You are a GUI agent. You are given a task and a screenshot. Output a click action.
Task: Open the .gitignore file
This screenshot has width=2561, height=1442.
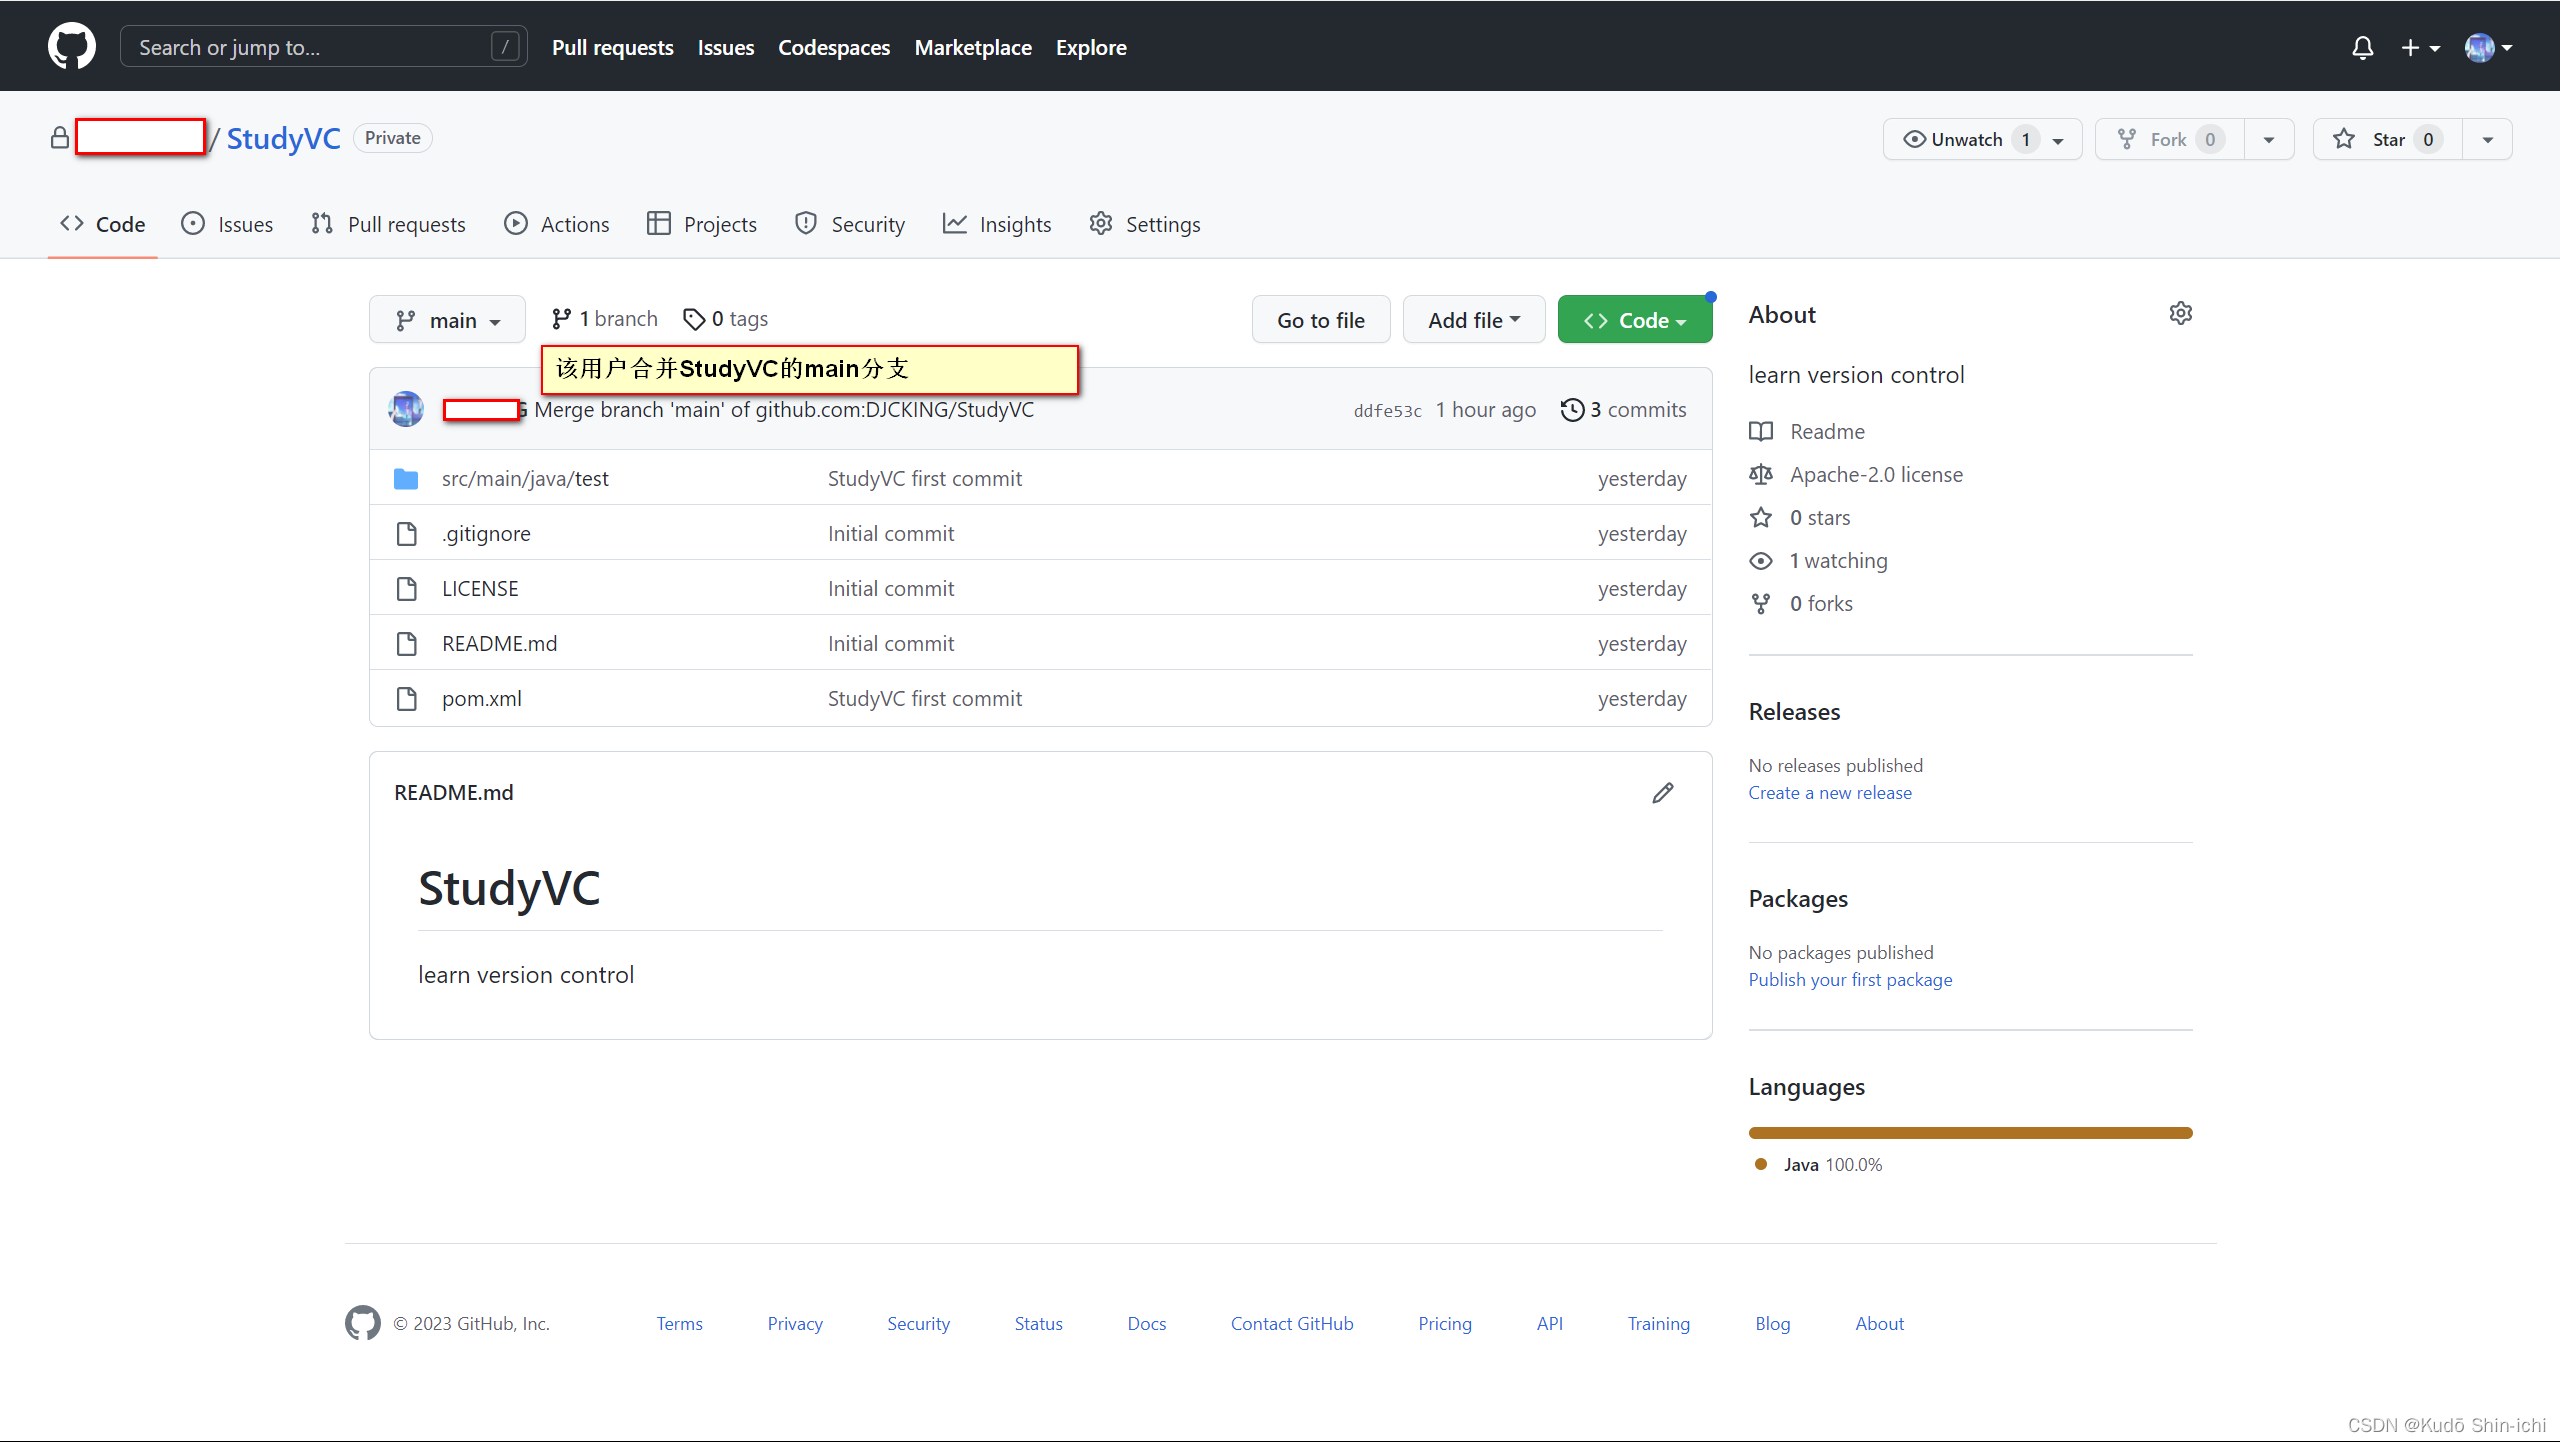(x=486, y=534)
